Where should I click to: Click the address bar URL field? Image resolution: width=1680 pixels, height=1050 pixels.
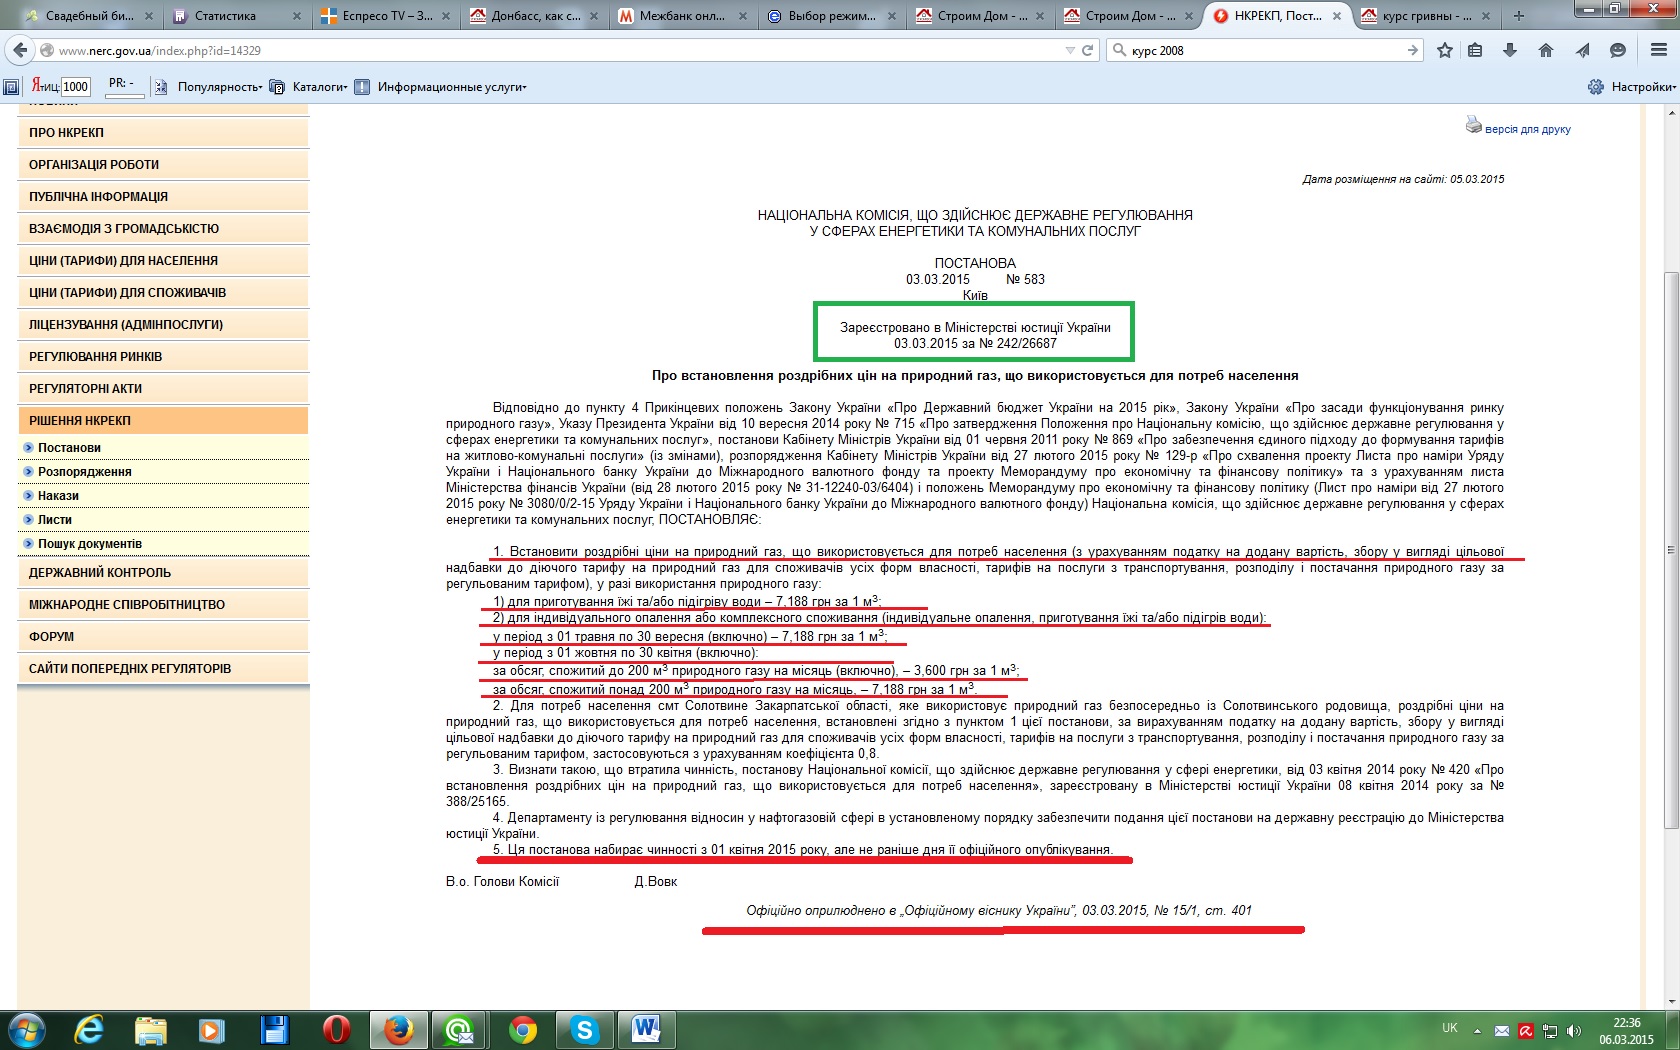tap(560, 50)
